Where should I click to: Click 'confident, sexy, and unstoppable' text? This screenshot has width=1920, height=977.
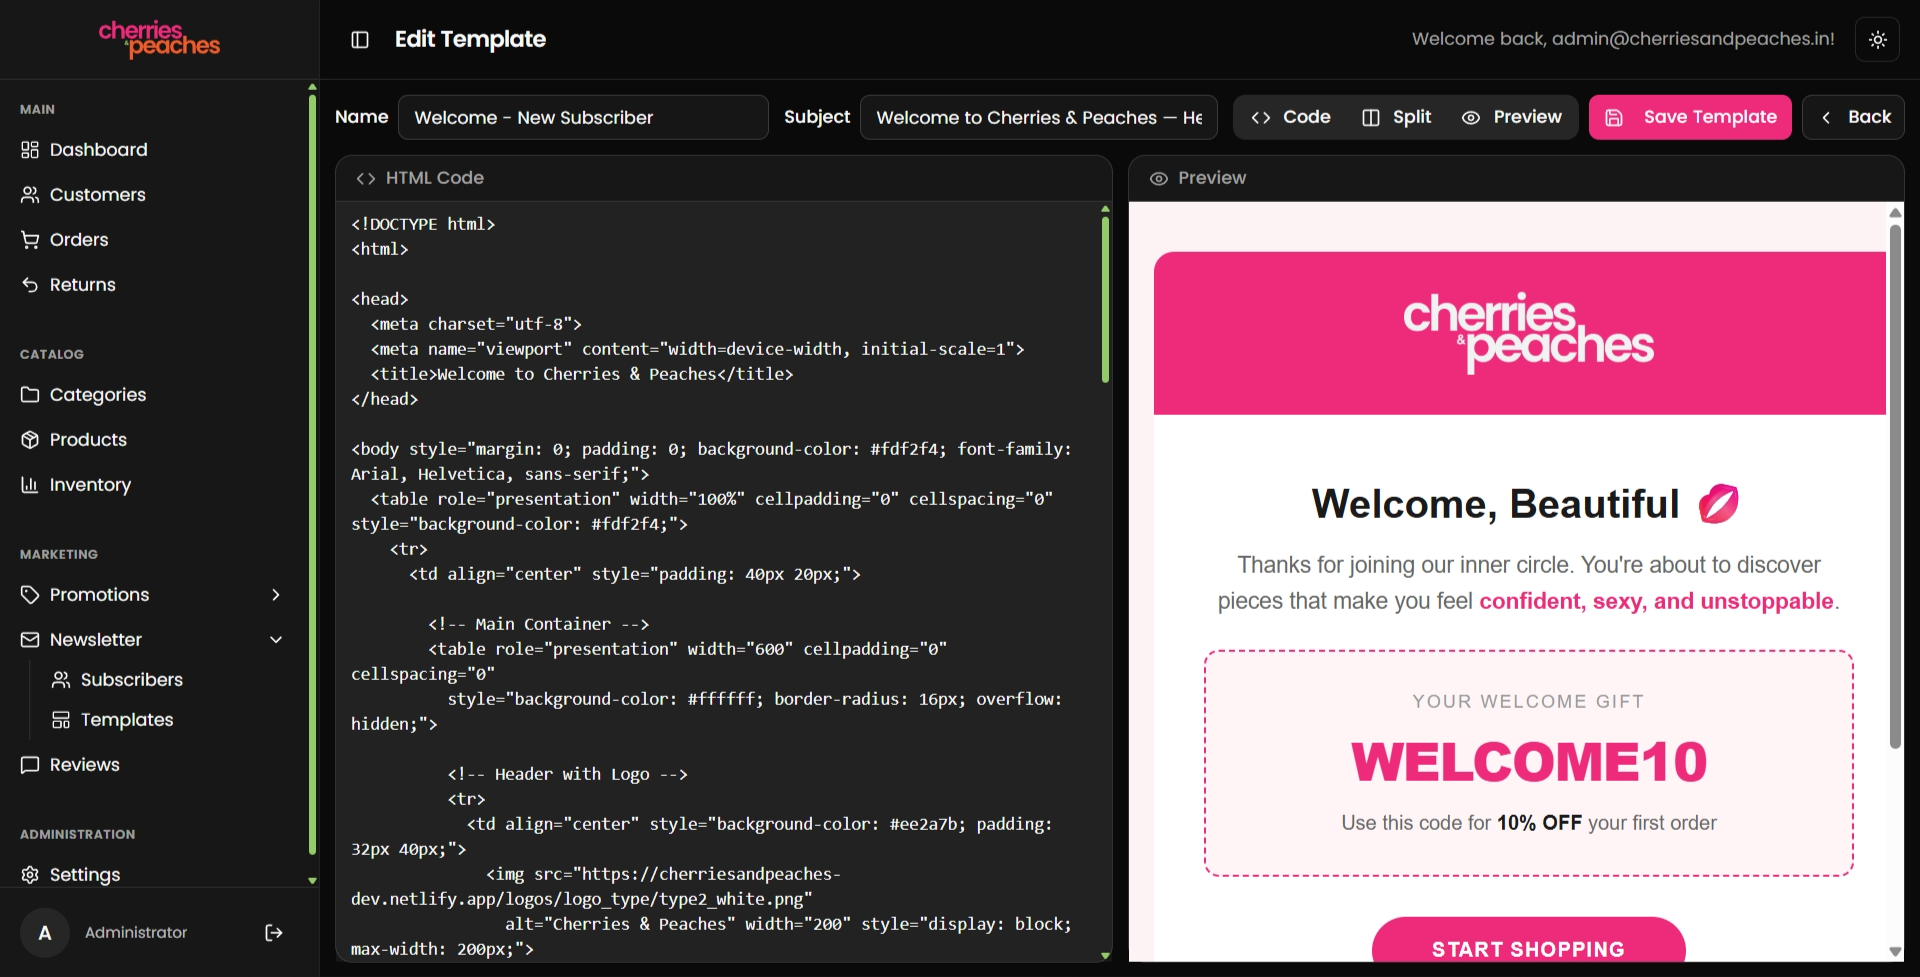click(1656, 601)
